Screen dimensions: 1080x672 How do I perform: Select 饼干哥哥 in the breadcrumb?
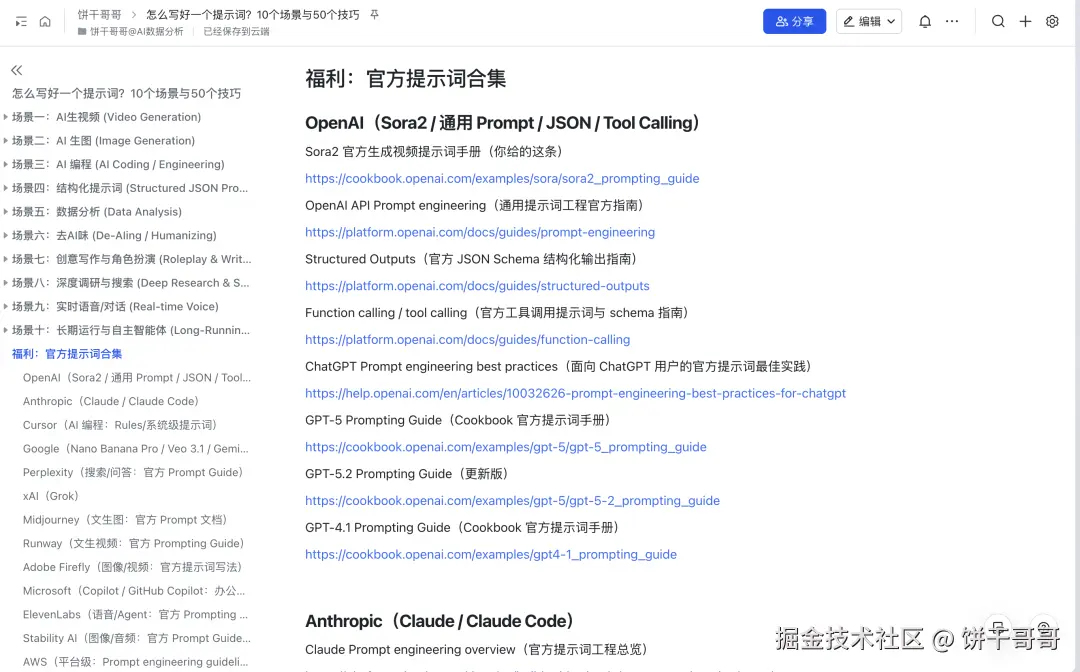(x=99, y=14)
